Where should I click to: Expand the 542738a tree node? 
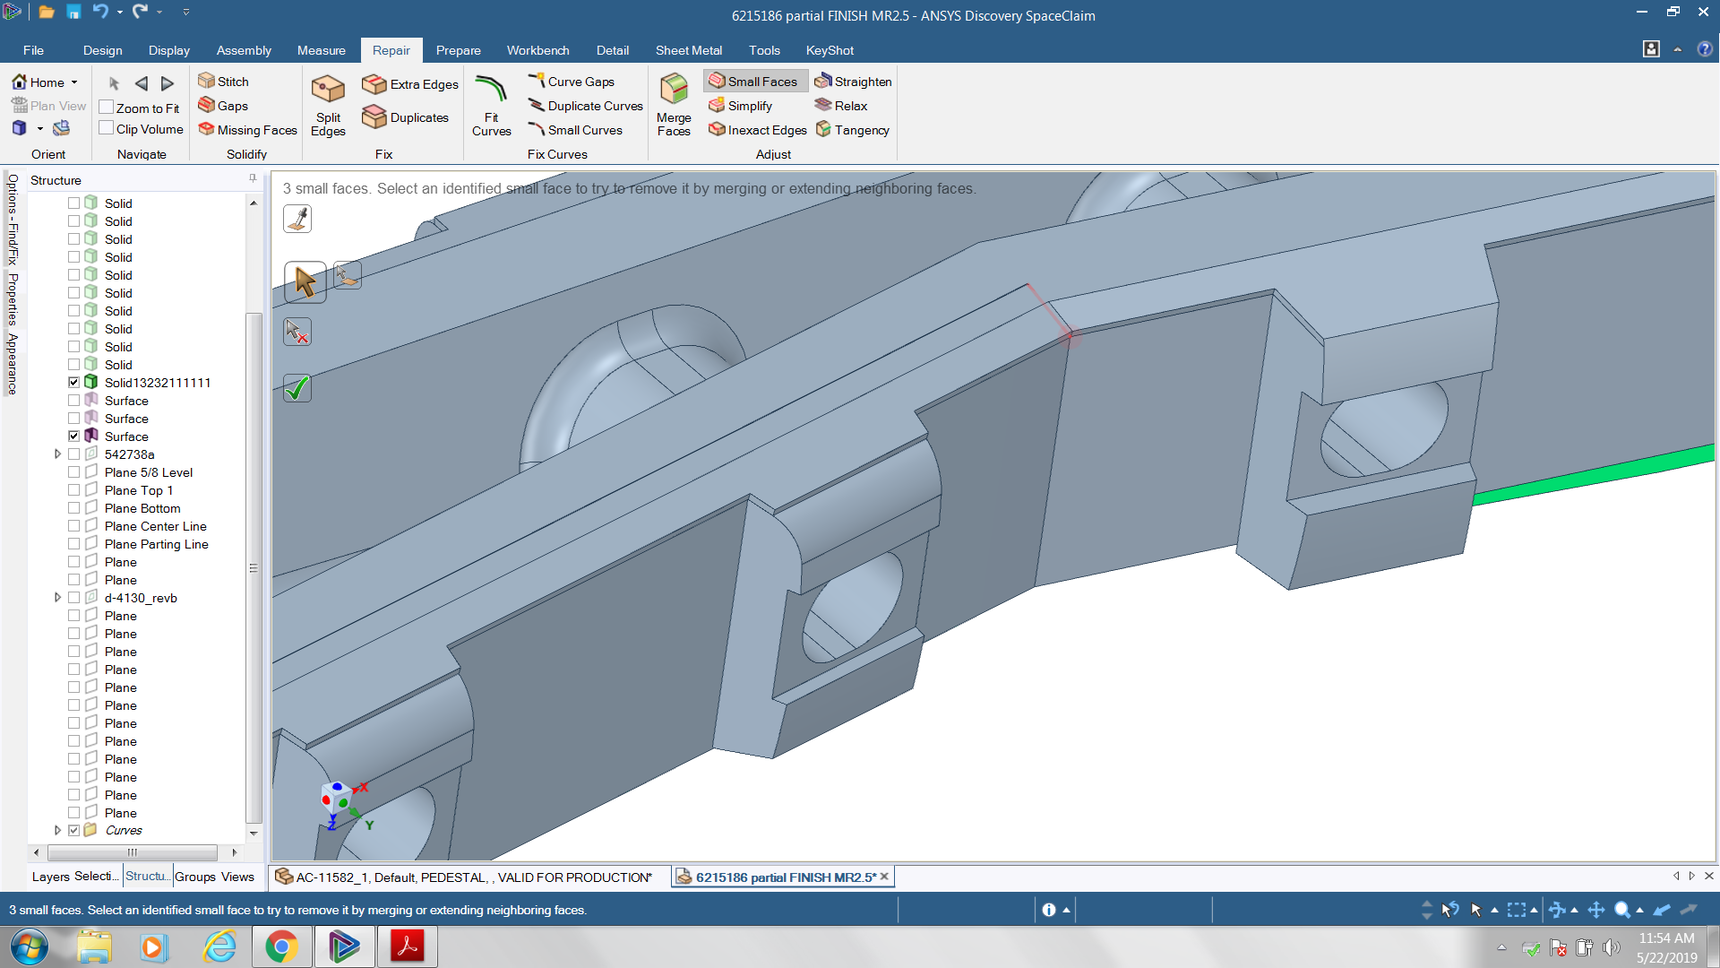(58, 454)
